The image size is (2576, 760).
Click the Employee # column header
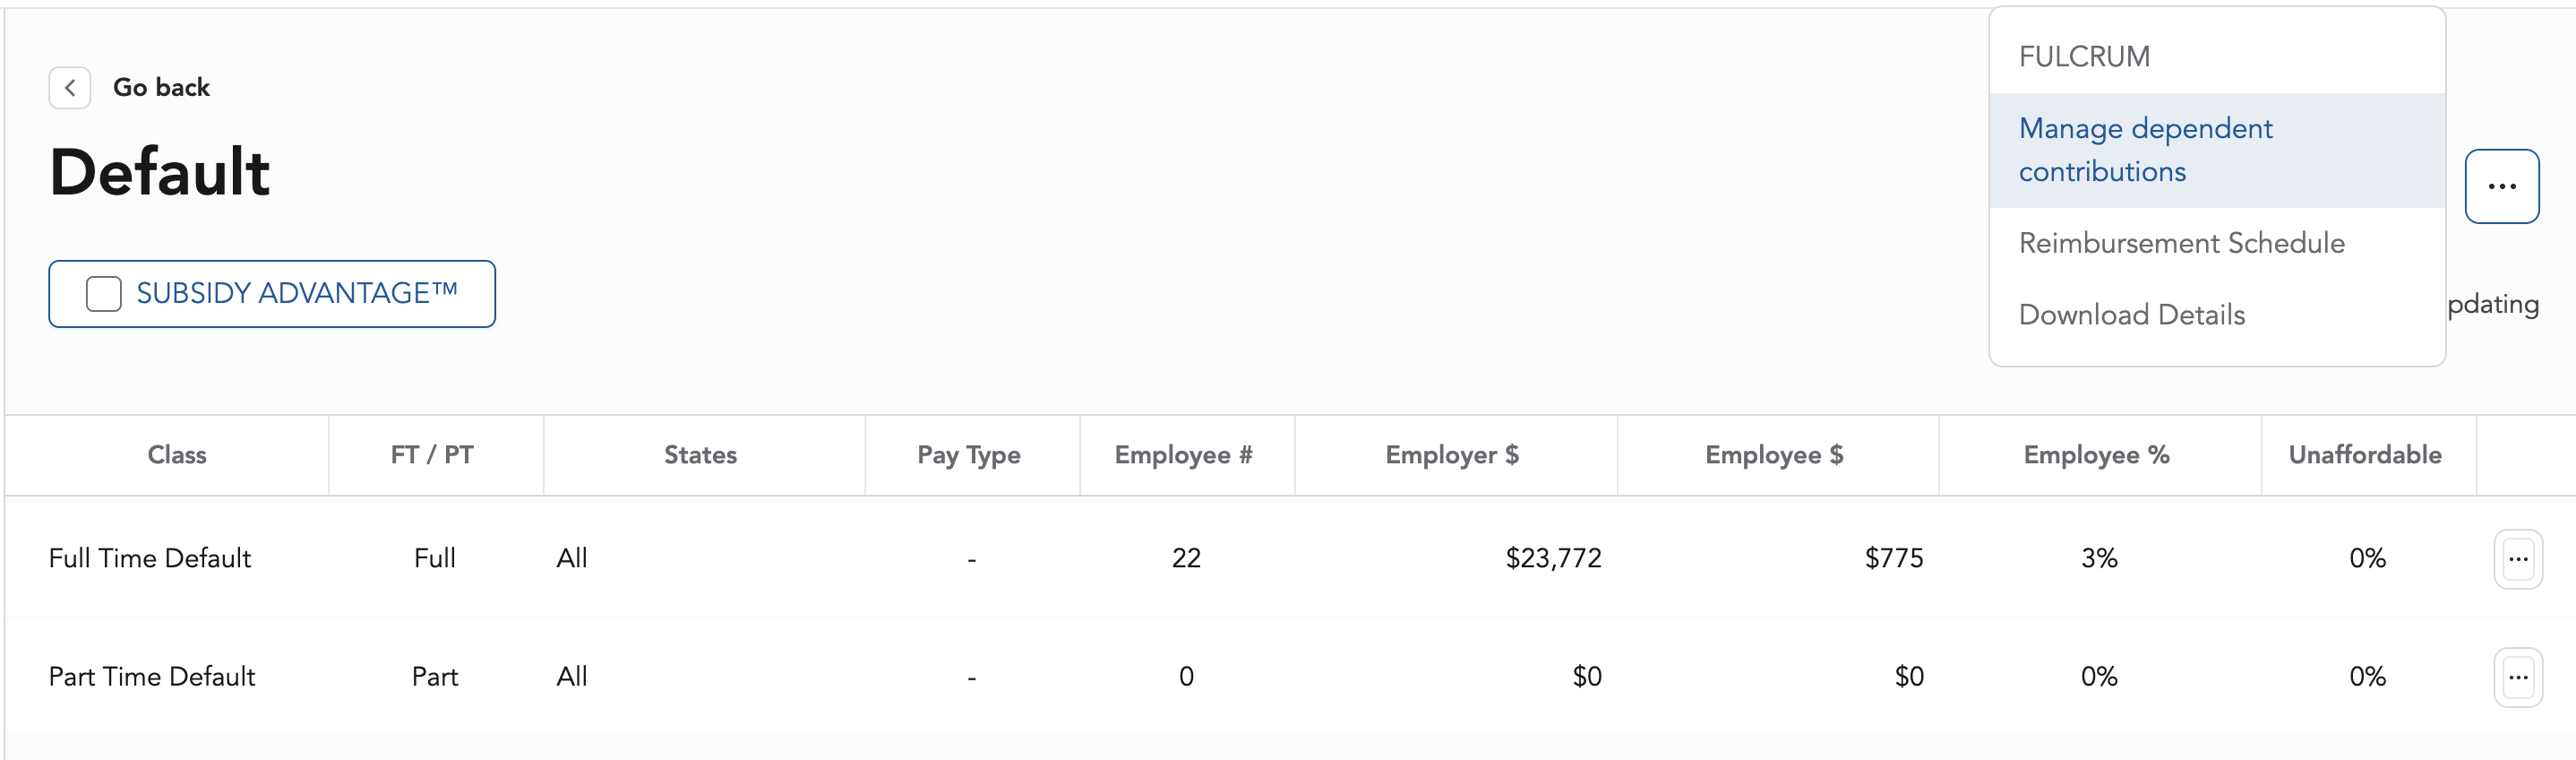1183,455
